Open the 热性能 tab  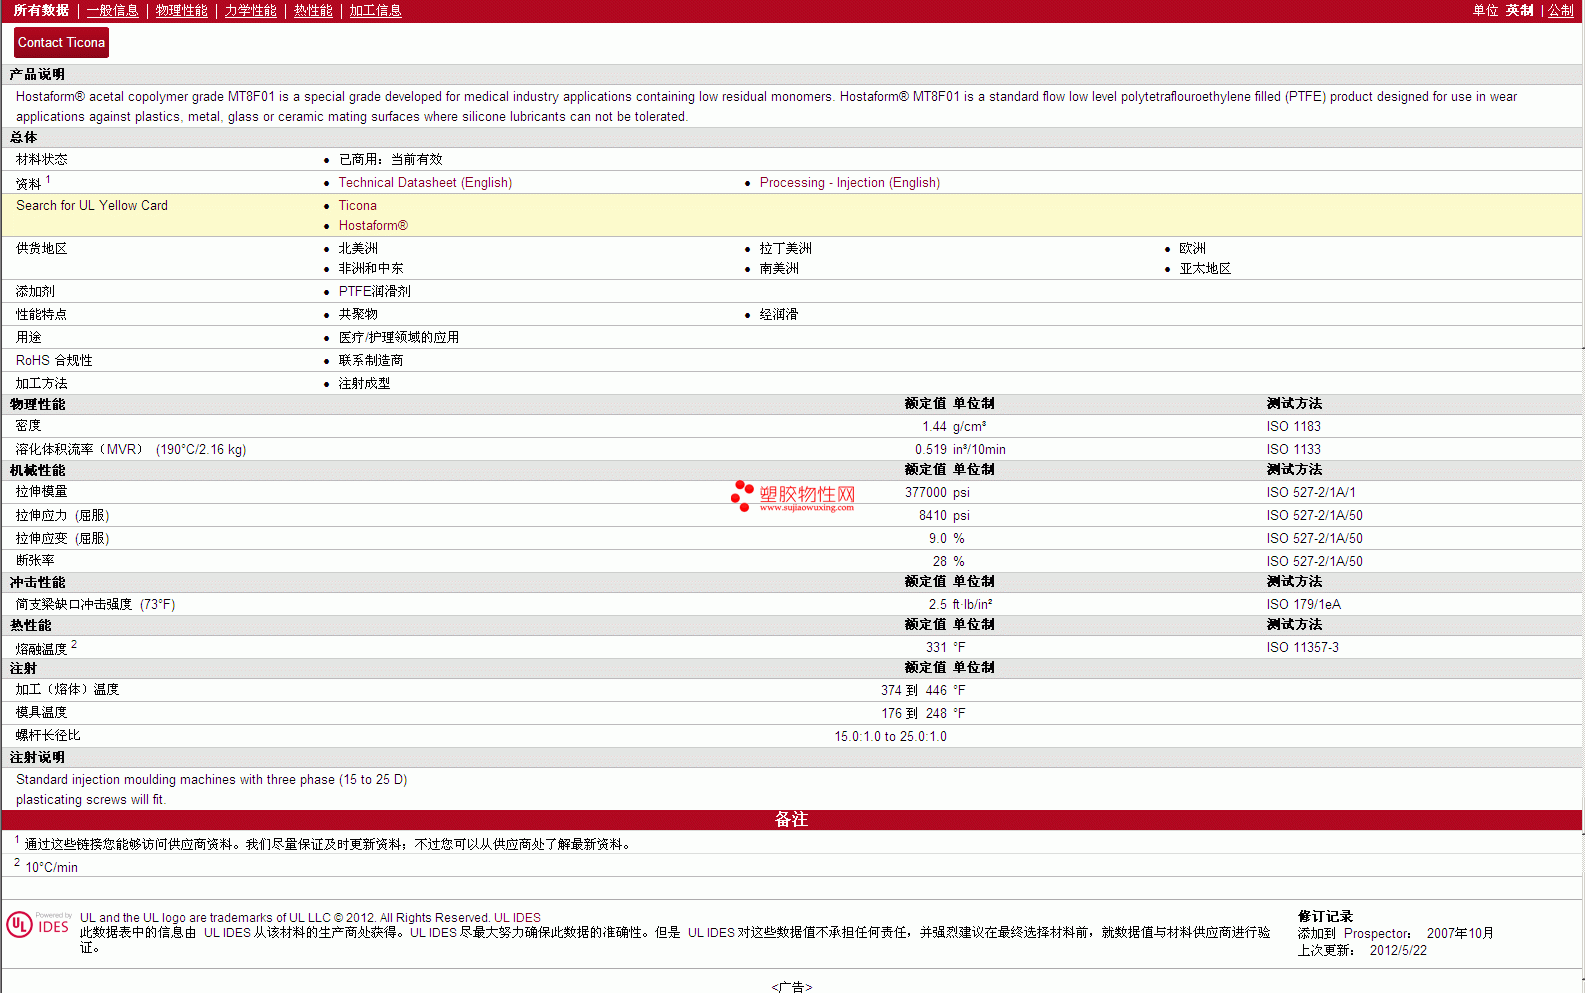(313, 10)
